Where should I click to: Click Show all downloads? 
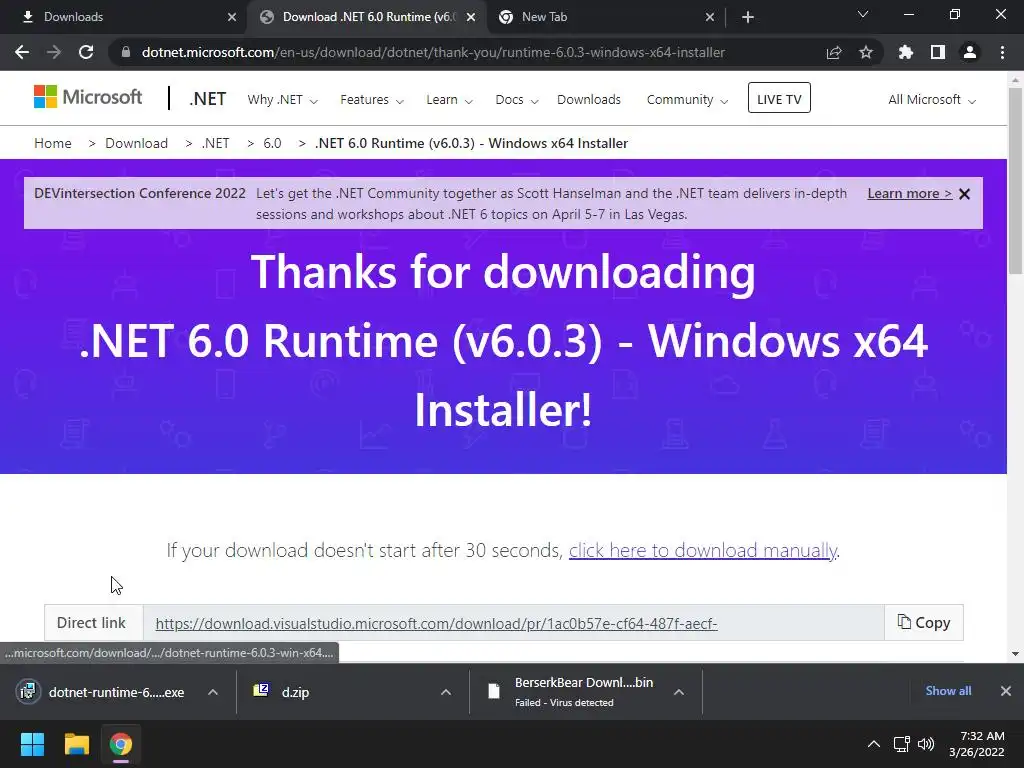pos(948,691)
